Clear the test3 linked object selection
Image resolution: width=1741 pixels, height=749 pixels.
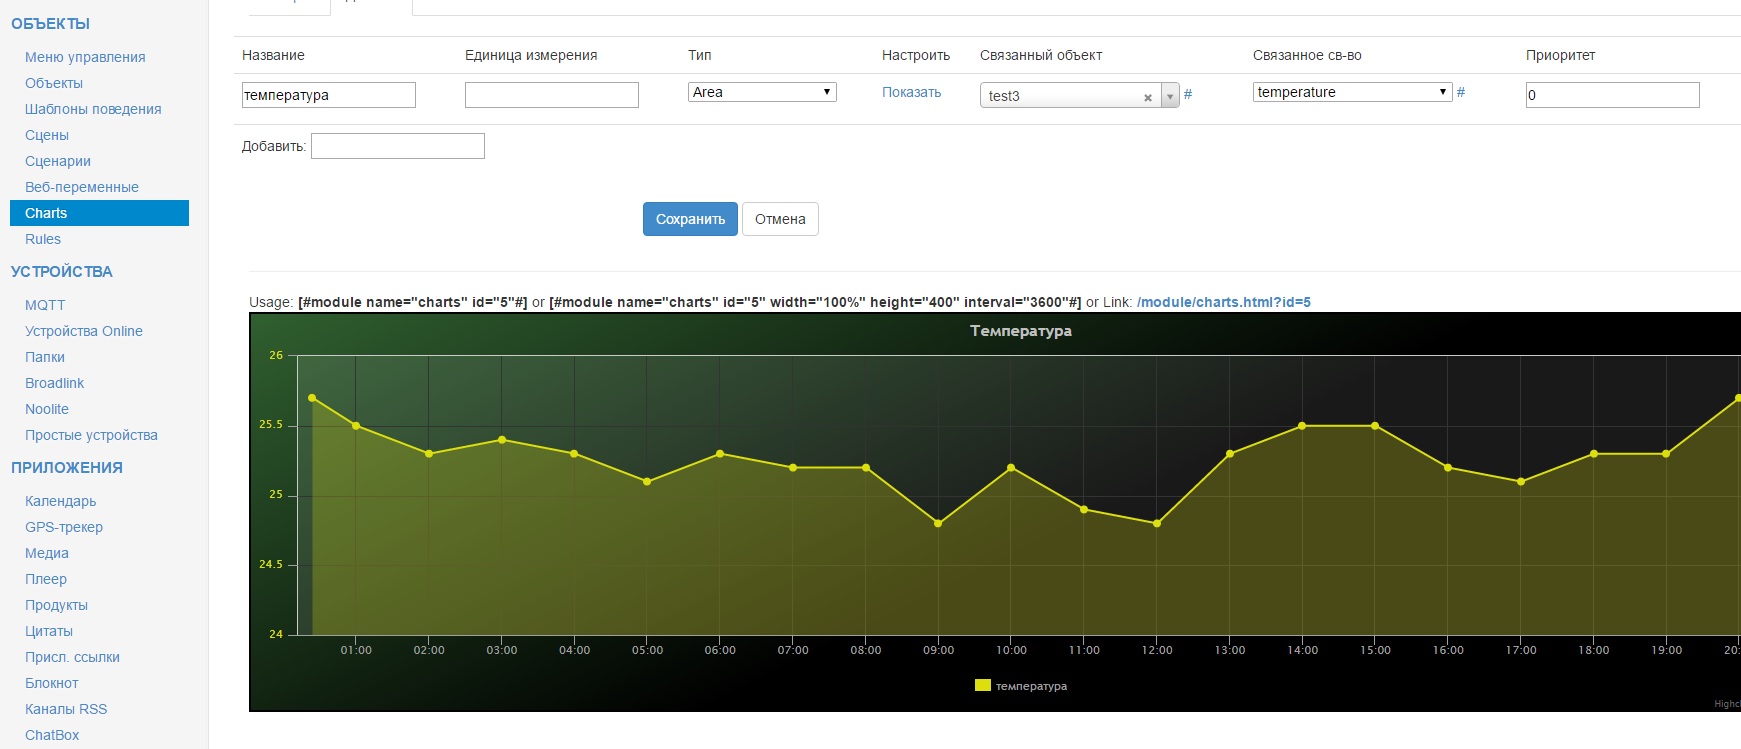[1147, 97]
